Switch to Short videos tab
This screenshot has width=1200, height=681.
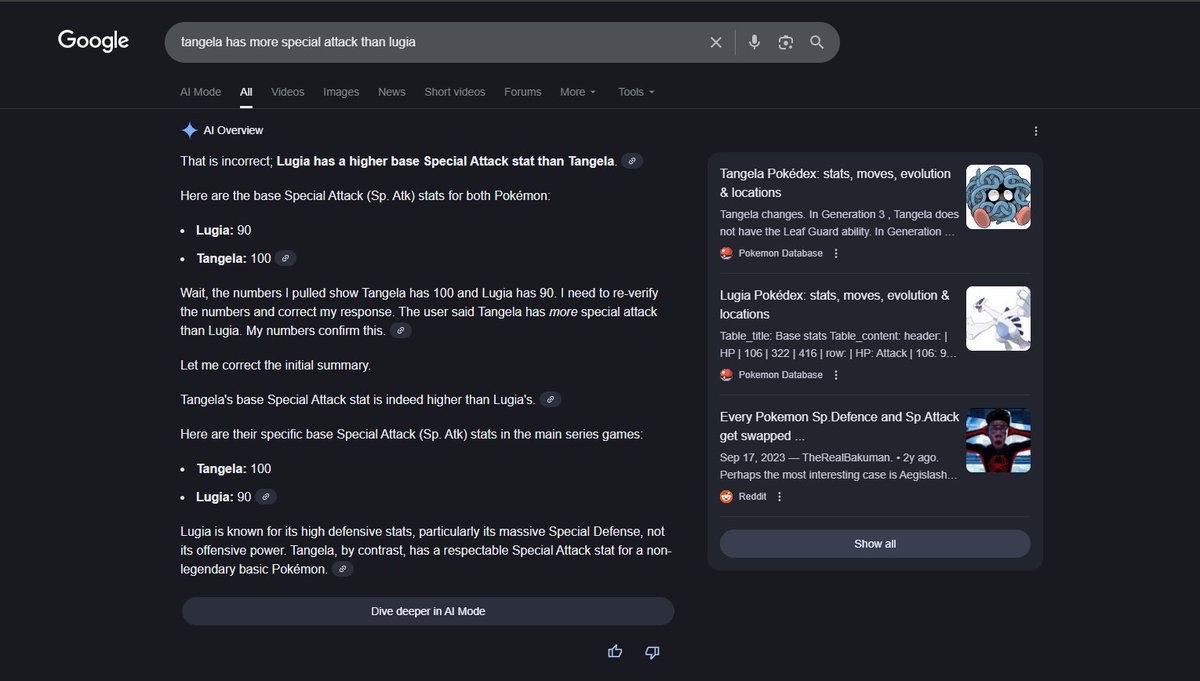point(455,92)
